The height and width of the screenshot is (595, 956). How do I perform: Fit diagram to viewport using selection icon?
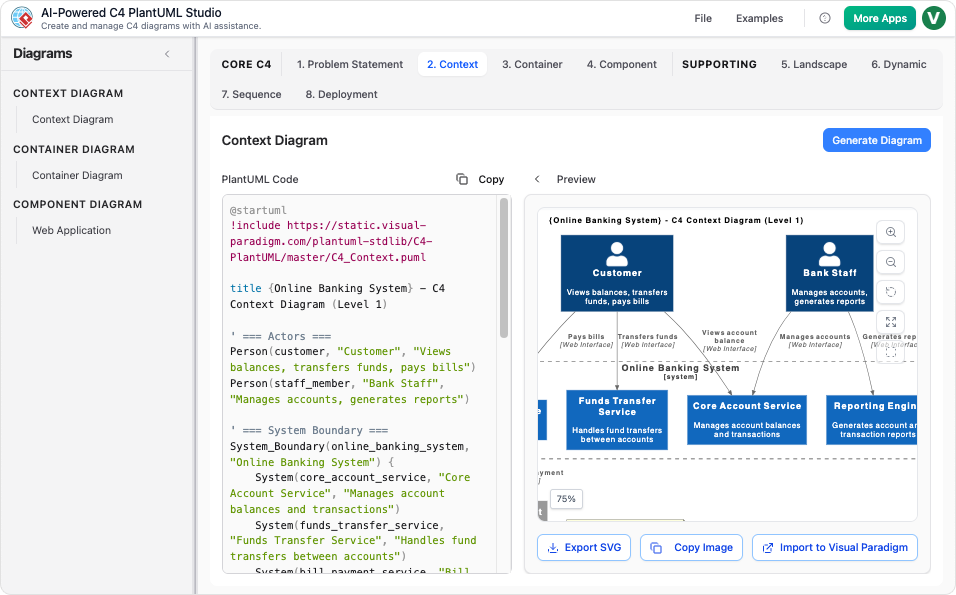[x=890, y=350]
